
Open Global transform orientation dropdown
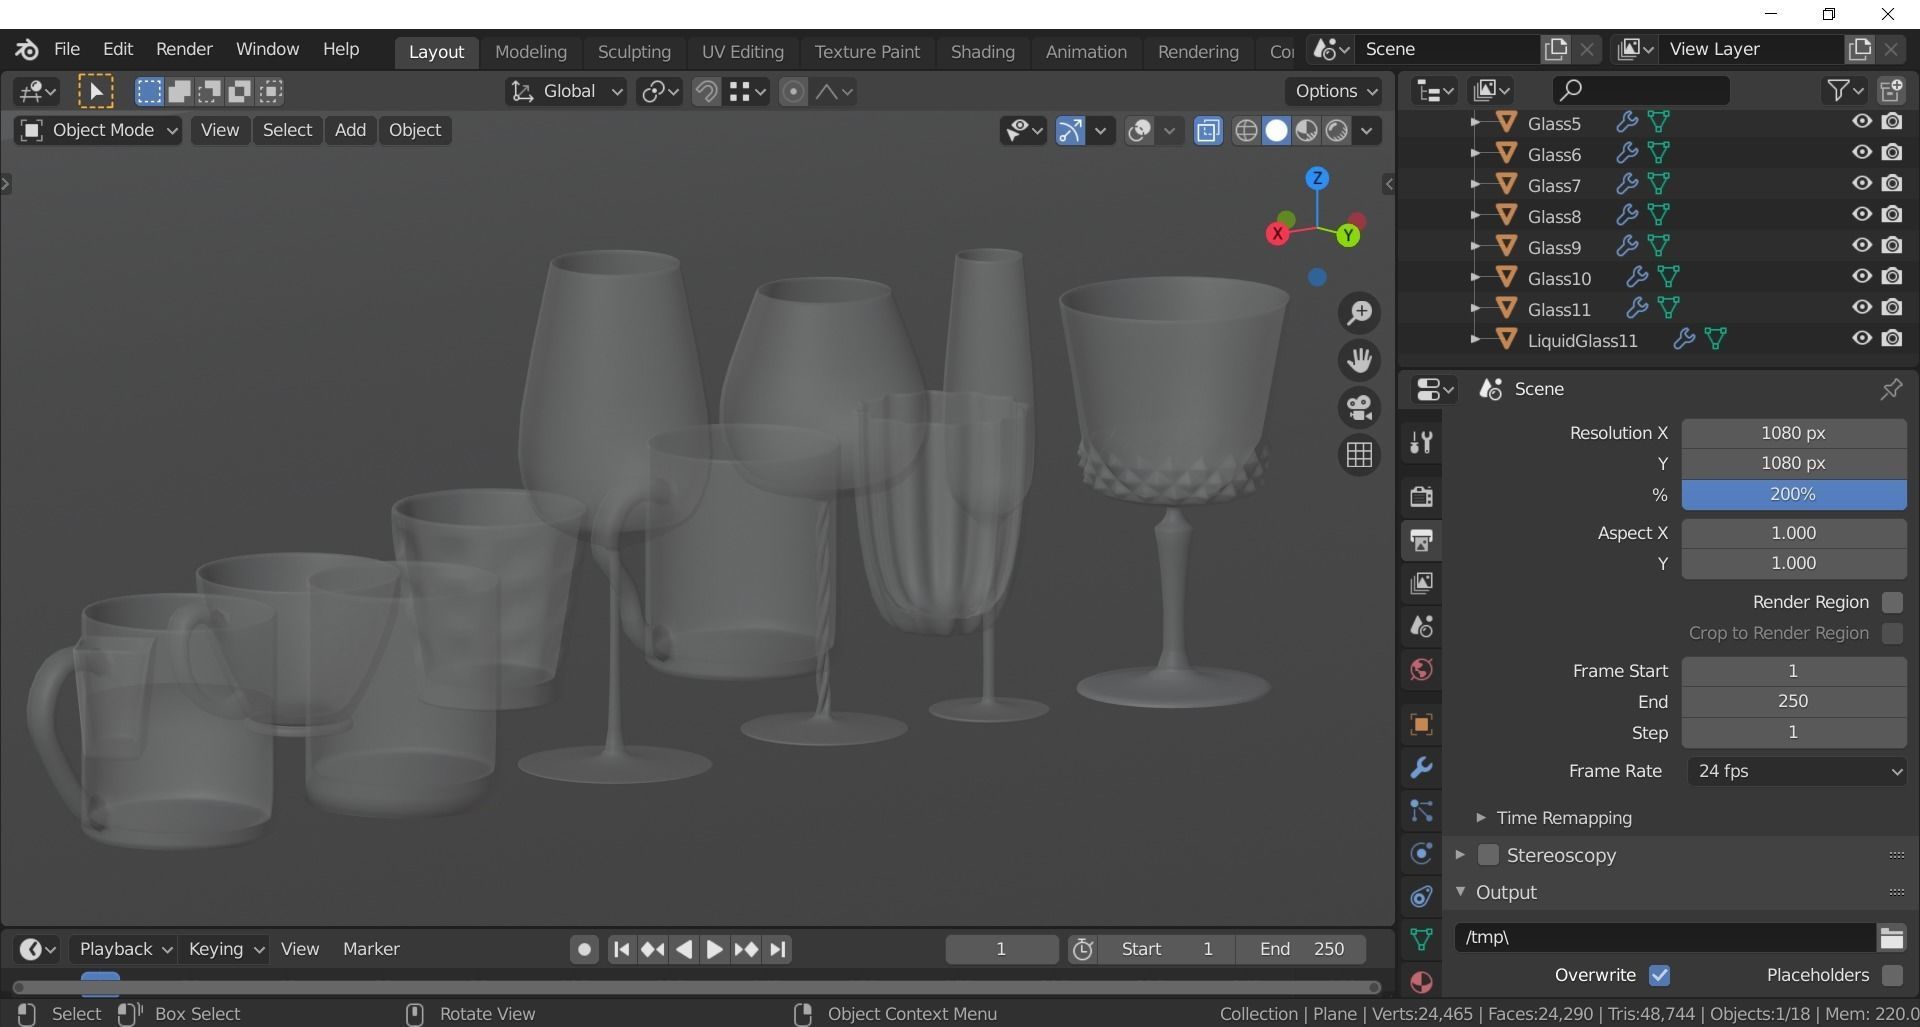coord(566,92)
